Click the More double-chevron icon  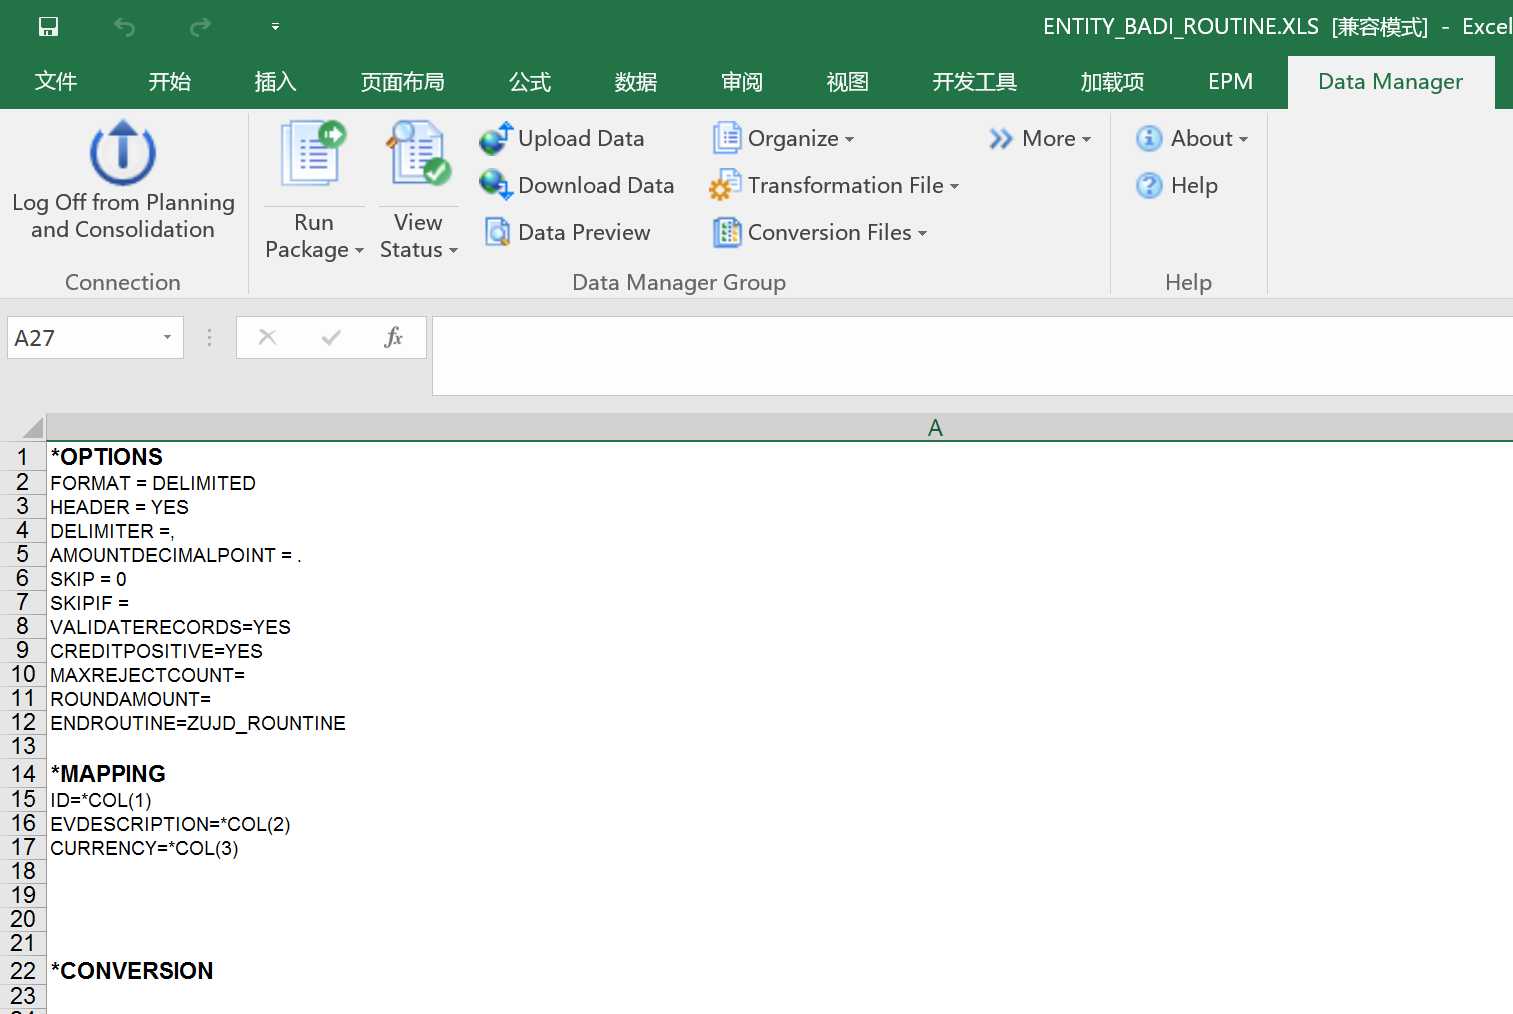1001,139
